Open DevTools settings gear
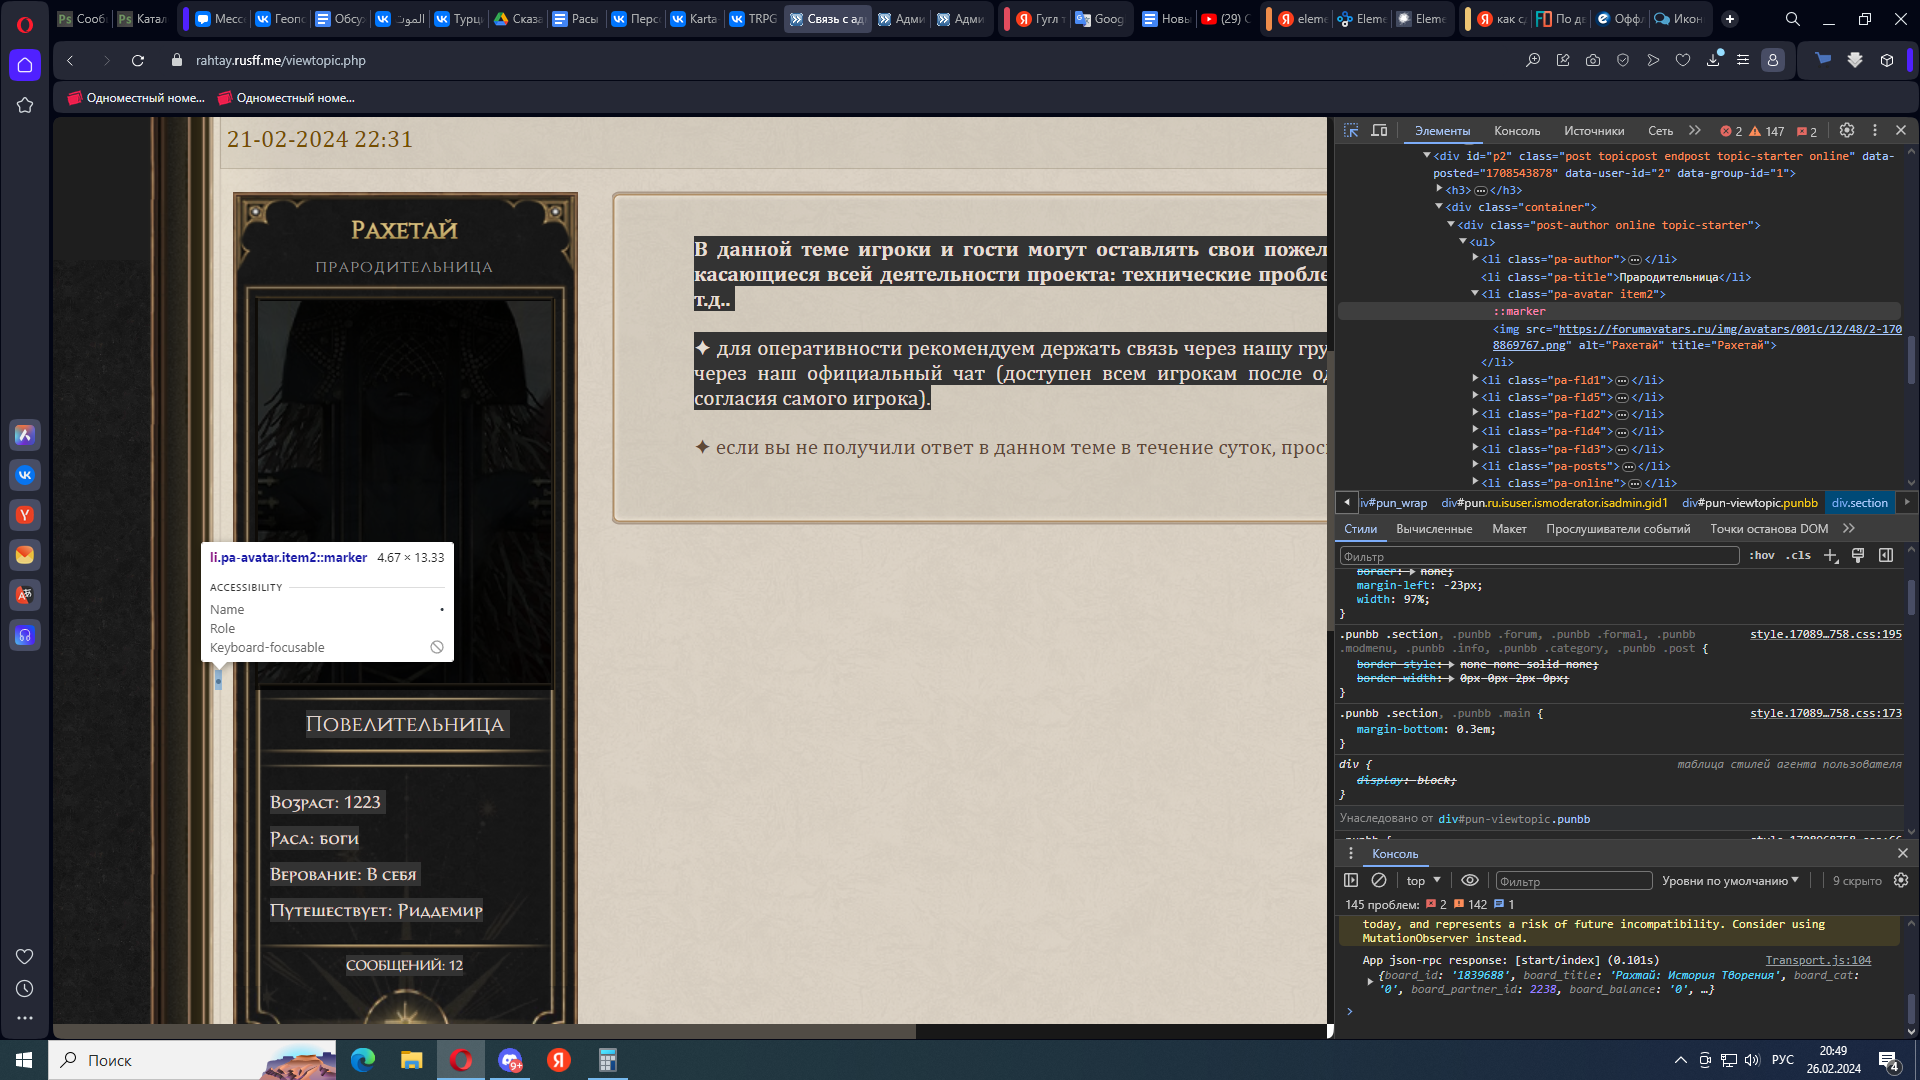 coord(1847,131)
